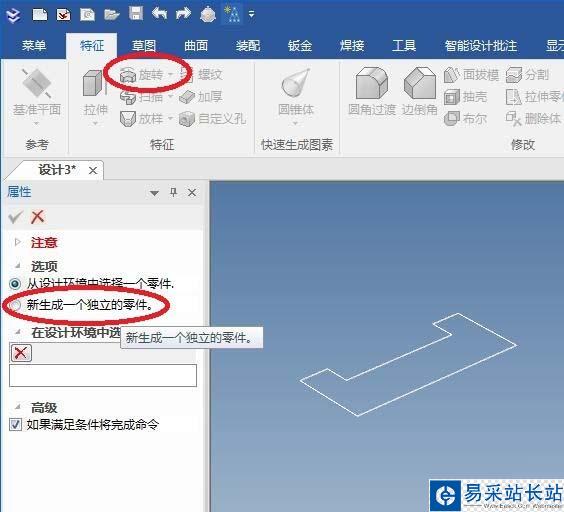564x512 pixels.
Task: Expand the 基准平面 dropdown arrow
Action: click(36, 124)
